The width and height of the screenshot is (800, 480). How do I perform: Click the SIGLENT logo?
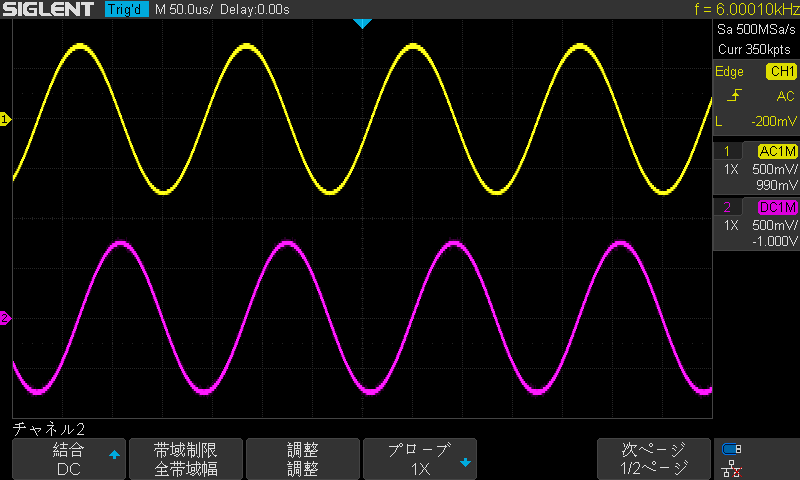click(48, 9)
